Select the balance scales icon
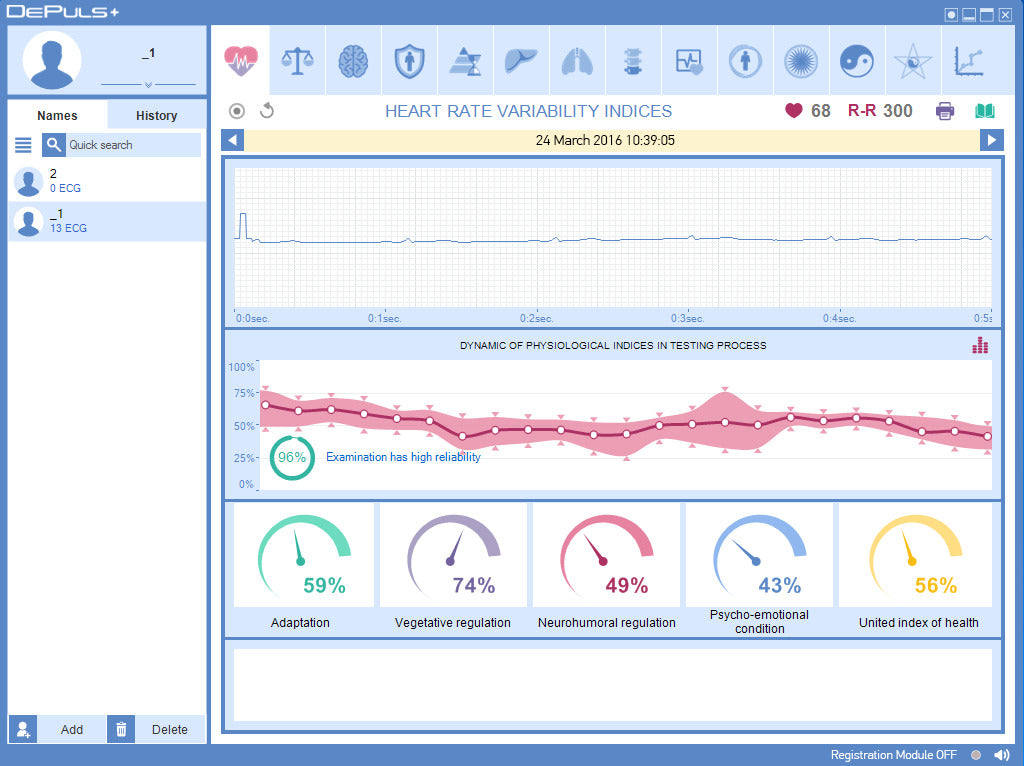The height and width of the screenshot is (766, 1024). (x=297, y=61)
